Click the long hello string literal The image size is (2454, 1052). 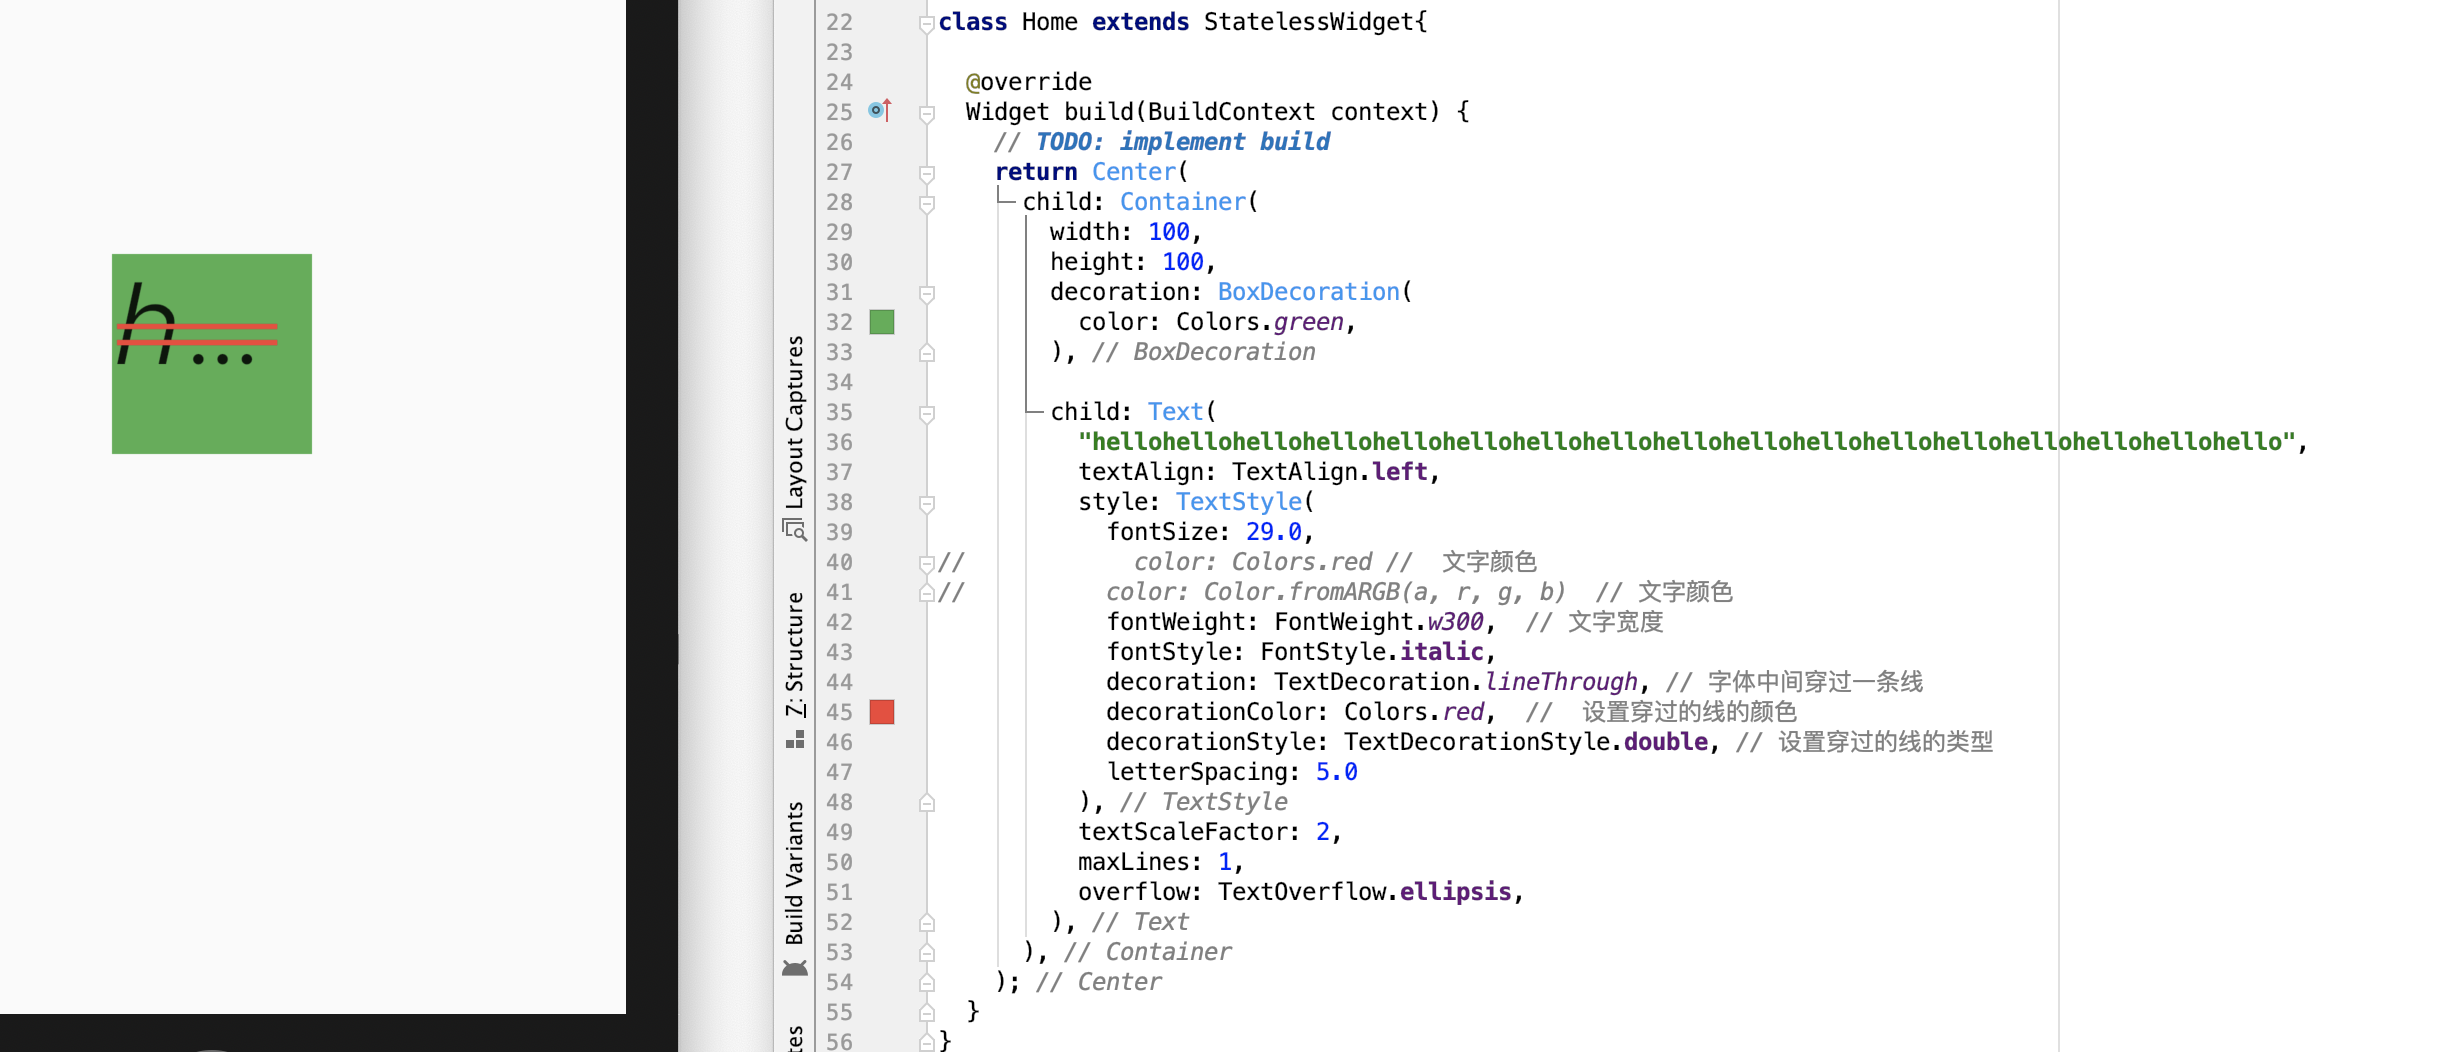tap(1687, 442)
